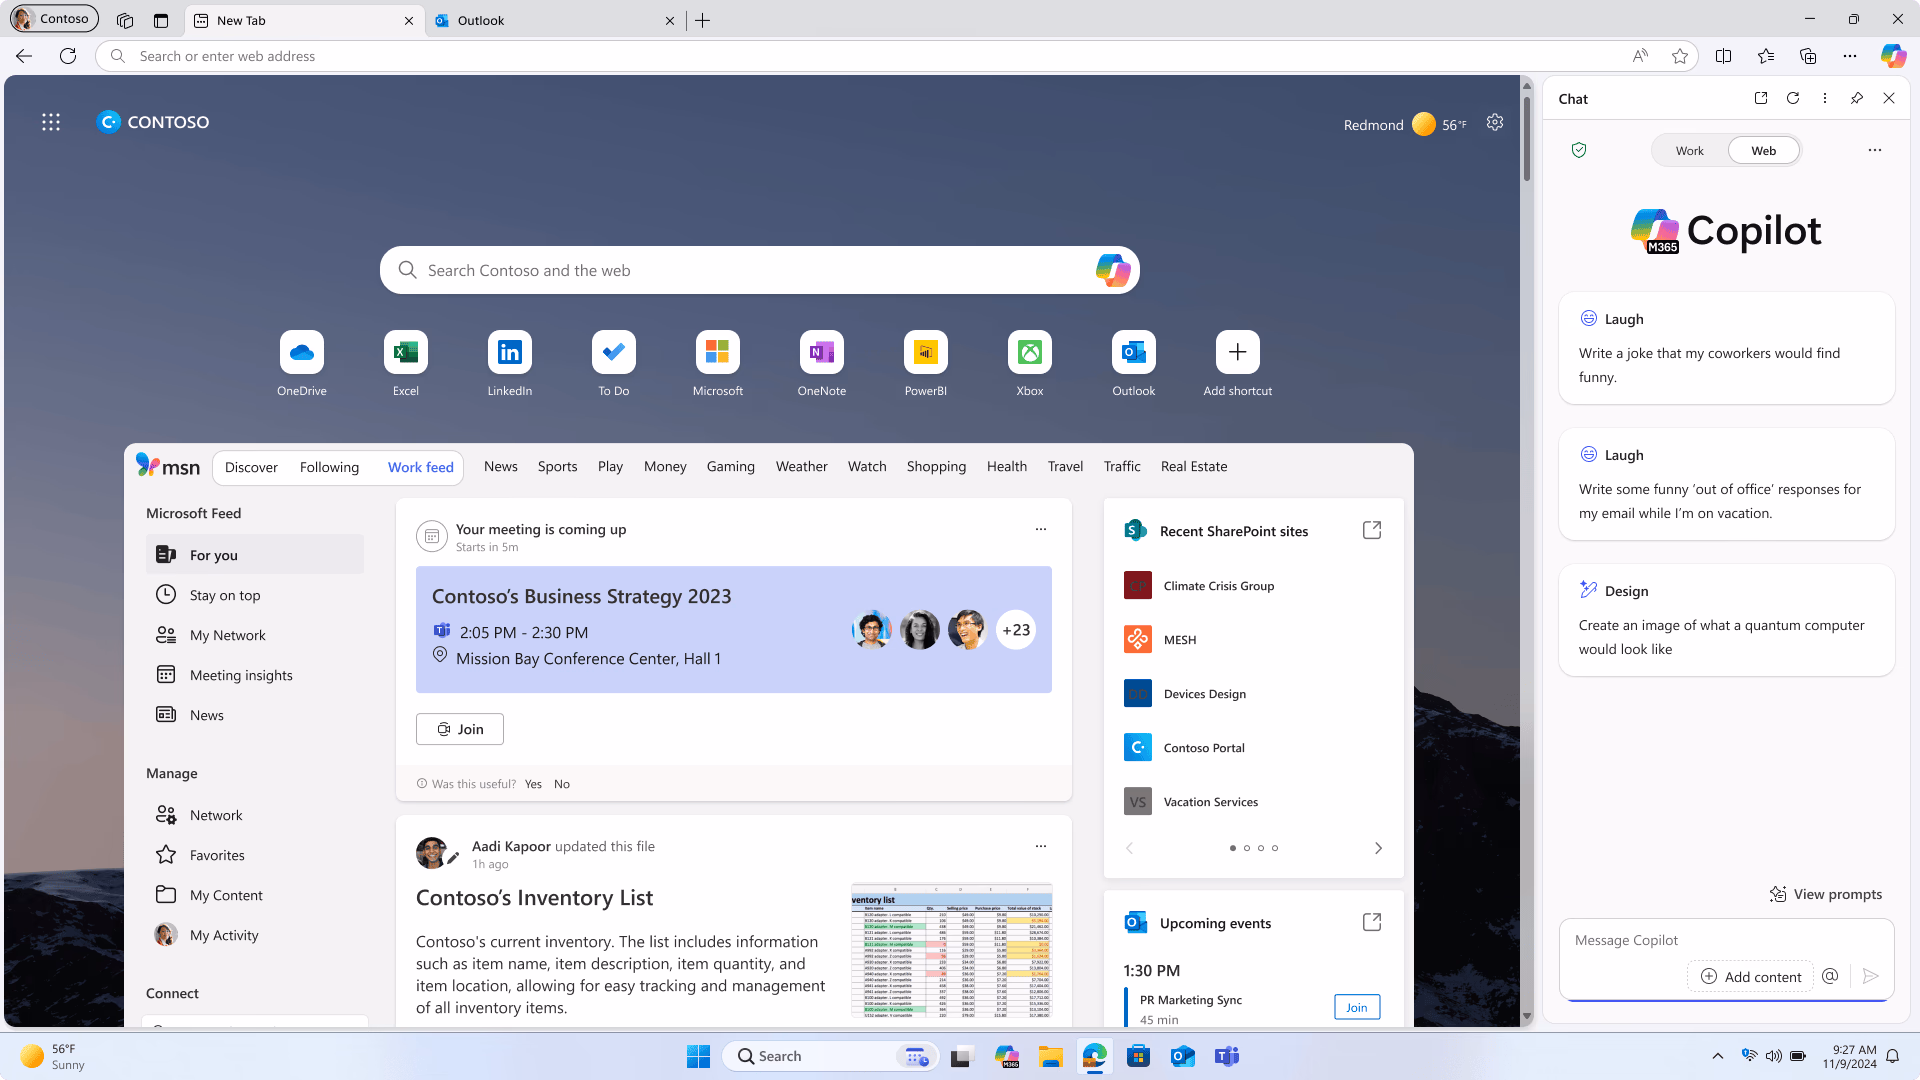Viewport: 1920px width, 1080px height.
Task: Switch to the Discover tab
Action: (251, 467)
